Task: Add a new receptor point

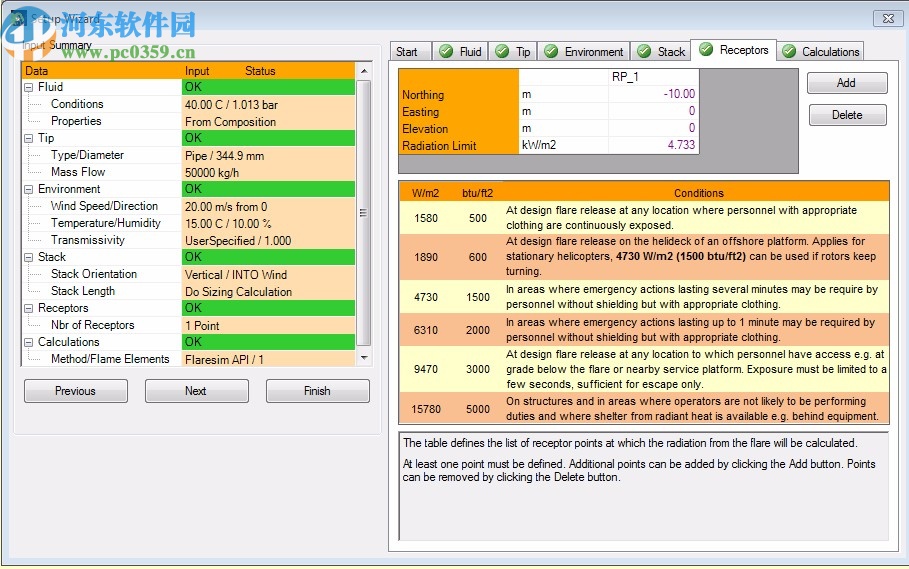Action: click(x=846, y=83)
